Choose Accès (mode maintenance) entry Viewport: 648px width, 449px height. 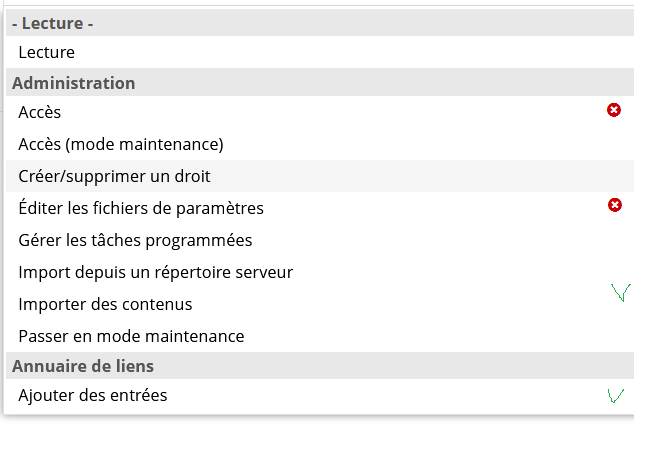point(320,144)
